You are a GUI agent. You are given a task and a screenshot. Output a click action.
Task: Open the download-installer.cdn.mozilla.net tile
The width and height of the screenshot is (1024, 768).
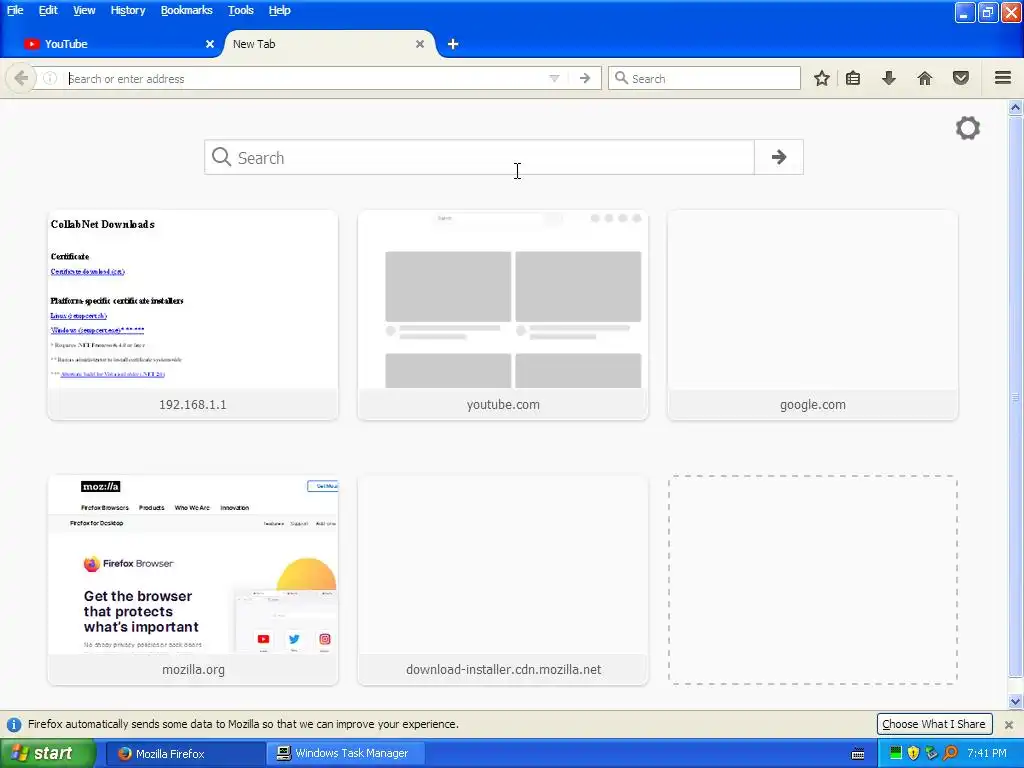pyautogui.click(x=503, y=580)
